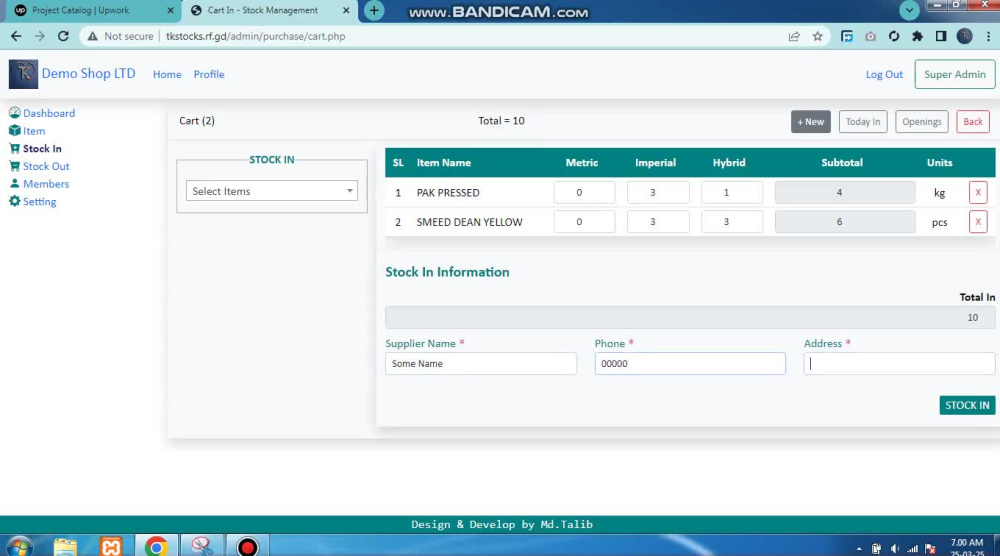Image resolution: width=1000 pixels, height=556 pixels.
Task: Open Chrome's three-dot menu
Action: (x=988, y=36)
